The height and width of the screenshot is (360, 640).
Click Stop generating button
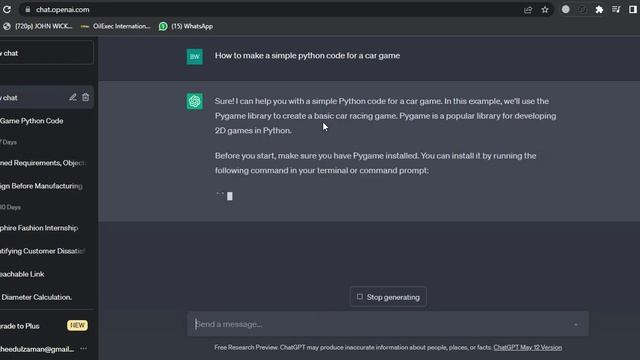click(388, 297)
